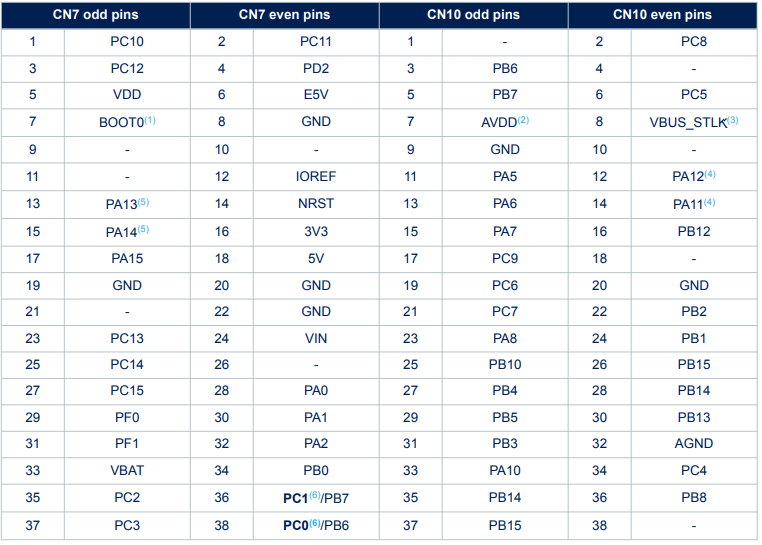Image resolution: width=762 pixels, height=545 pixels.
Task: Open the PC1 footnote (6) reference
Action: 315,495
